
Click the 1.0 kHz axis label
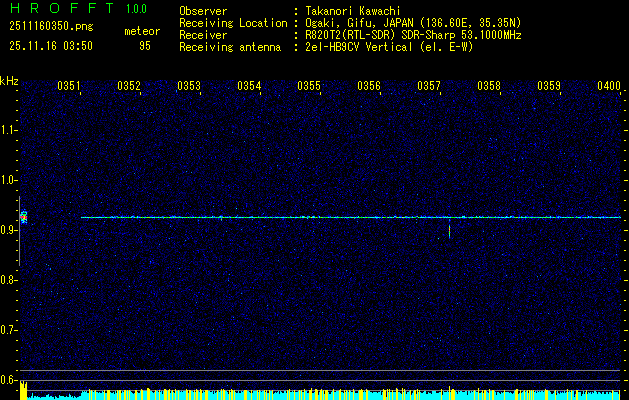(x=8, y=180)
